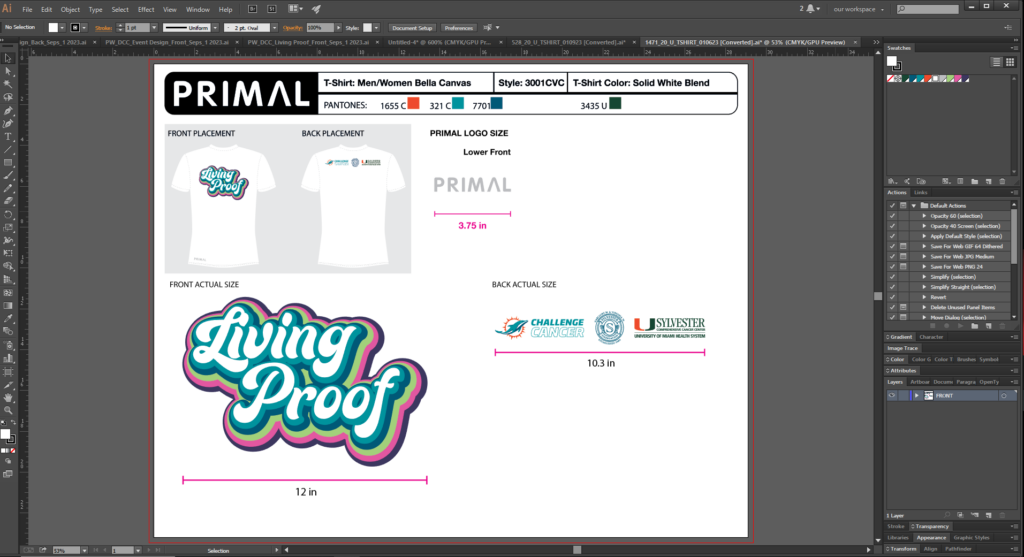
Task: Open the Swatch Libraries menu icon
Action: 892,182
